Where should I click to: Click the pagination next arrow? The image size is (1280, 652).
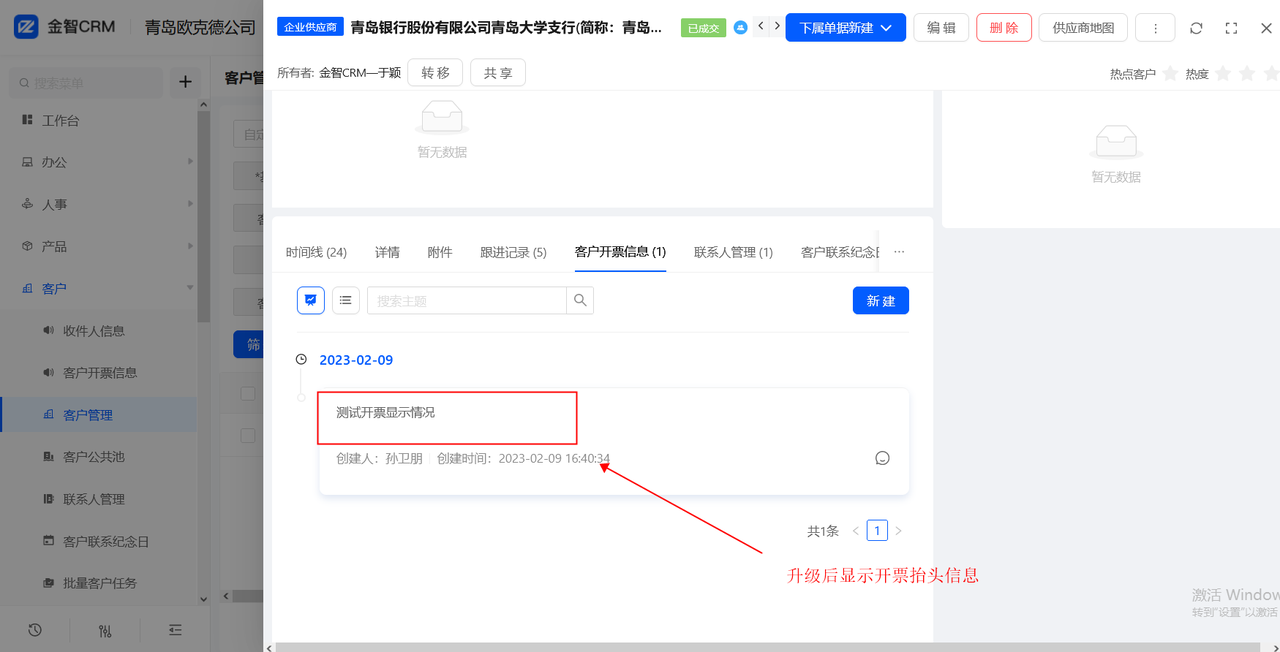point(898,531)
